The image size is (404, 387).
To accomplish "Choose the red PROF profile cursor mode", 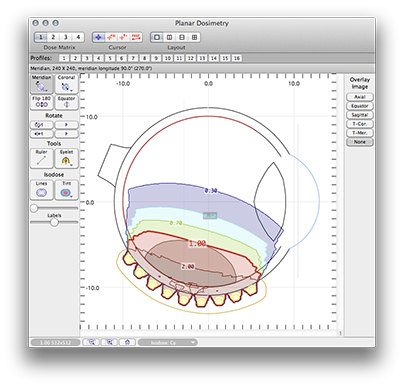I will point(136,37).
